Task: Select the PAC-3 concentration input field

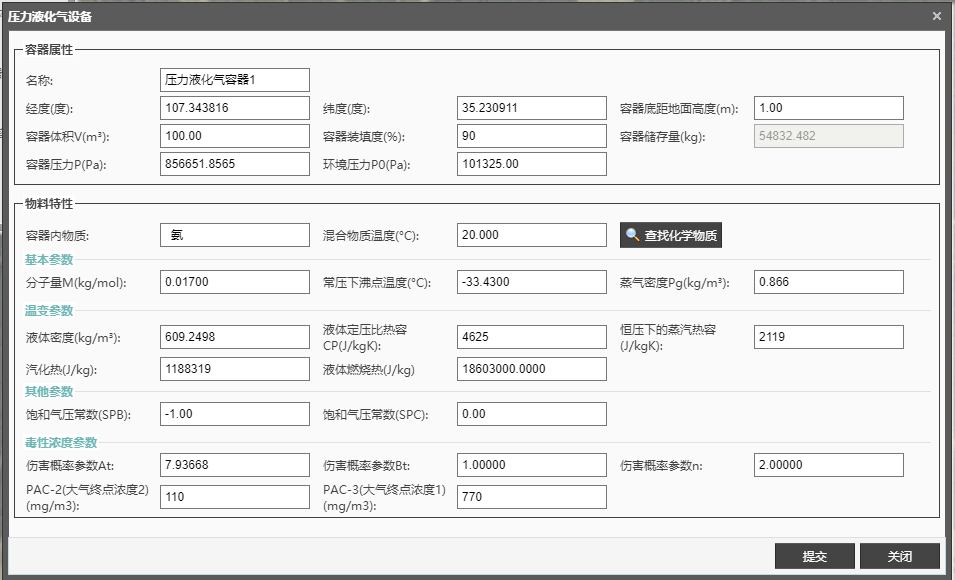Action: [532, 497]
